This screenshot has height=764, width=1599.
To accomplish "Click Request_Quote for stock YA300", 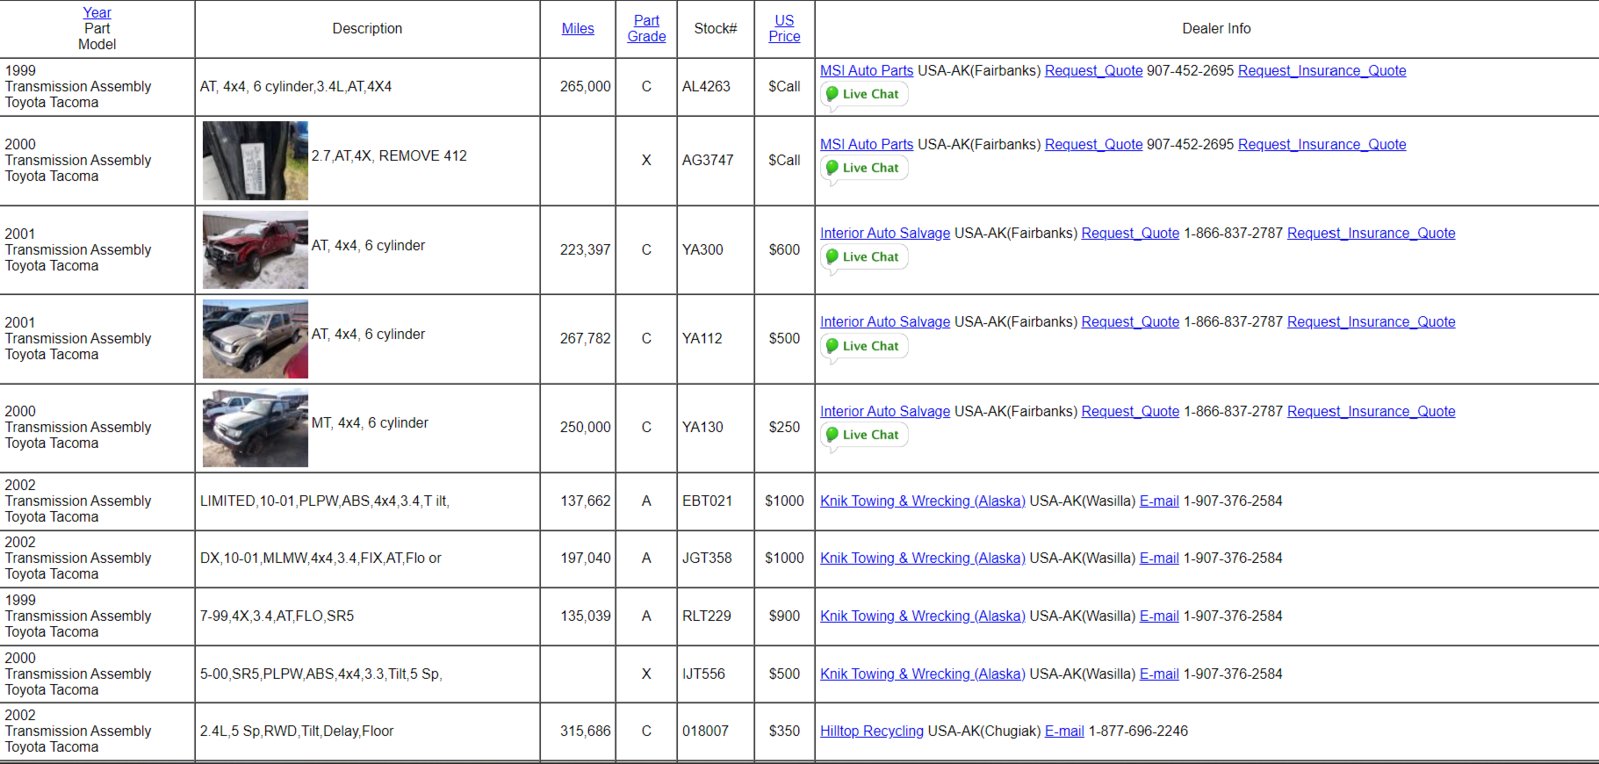I will click(1130, 234).
